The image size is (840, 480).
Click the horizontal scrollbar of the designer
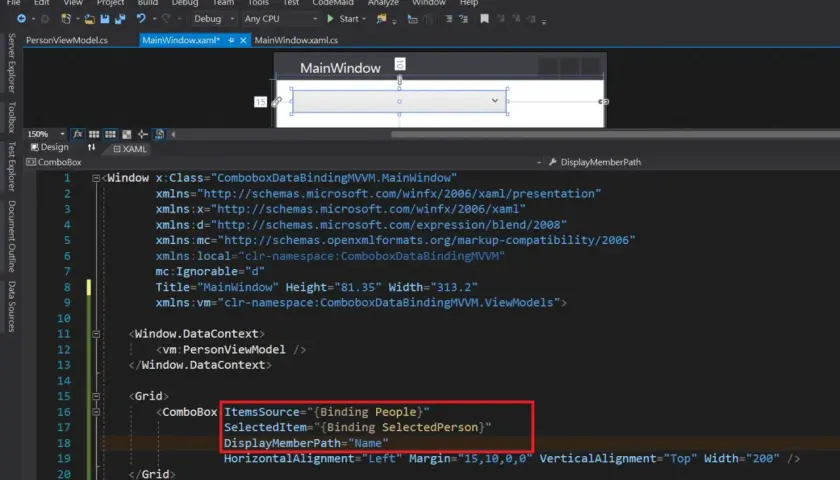pyautogui.click(x=615, y=134)
